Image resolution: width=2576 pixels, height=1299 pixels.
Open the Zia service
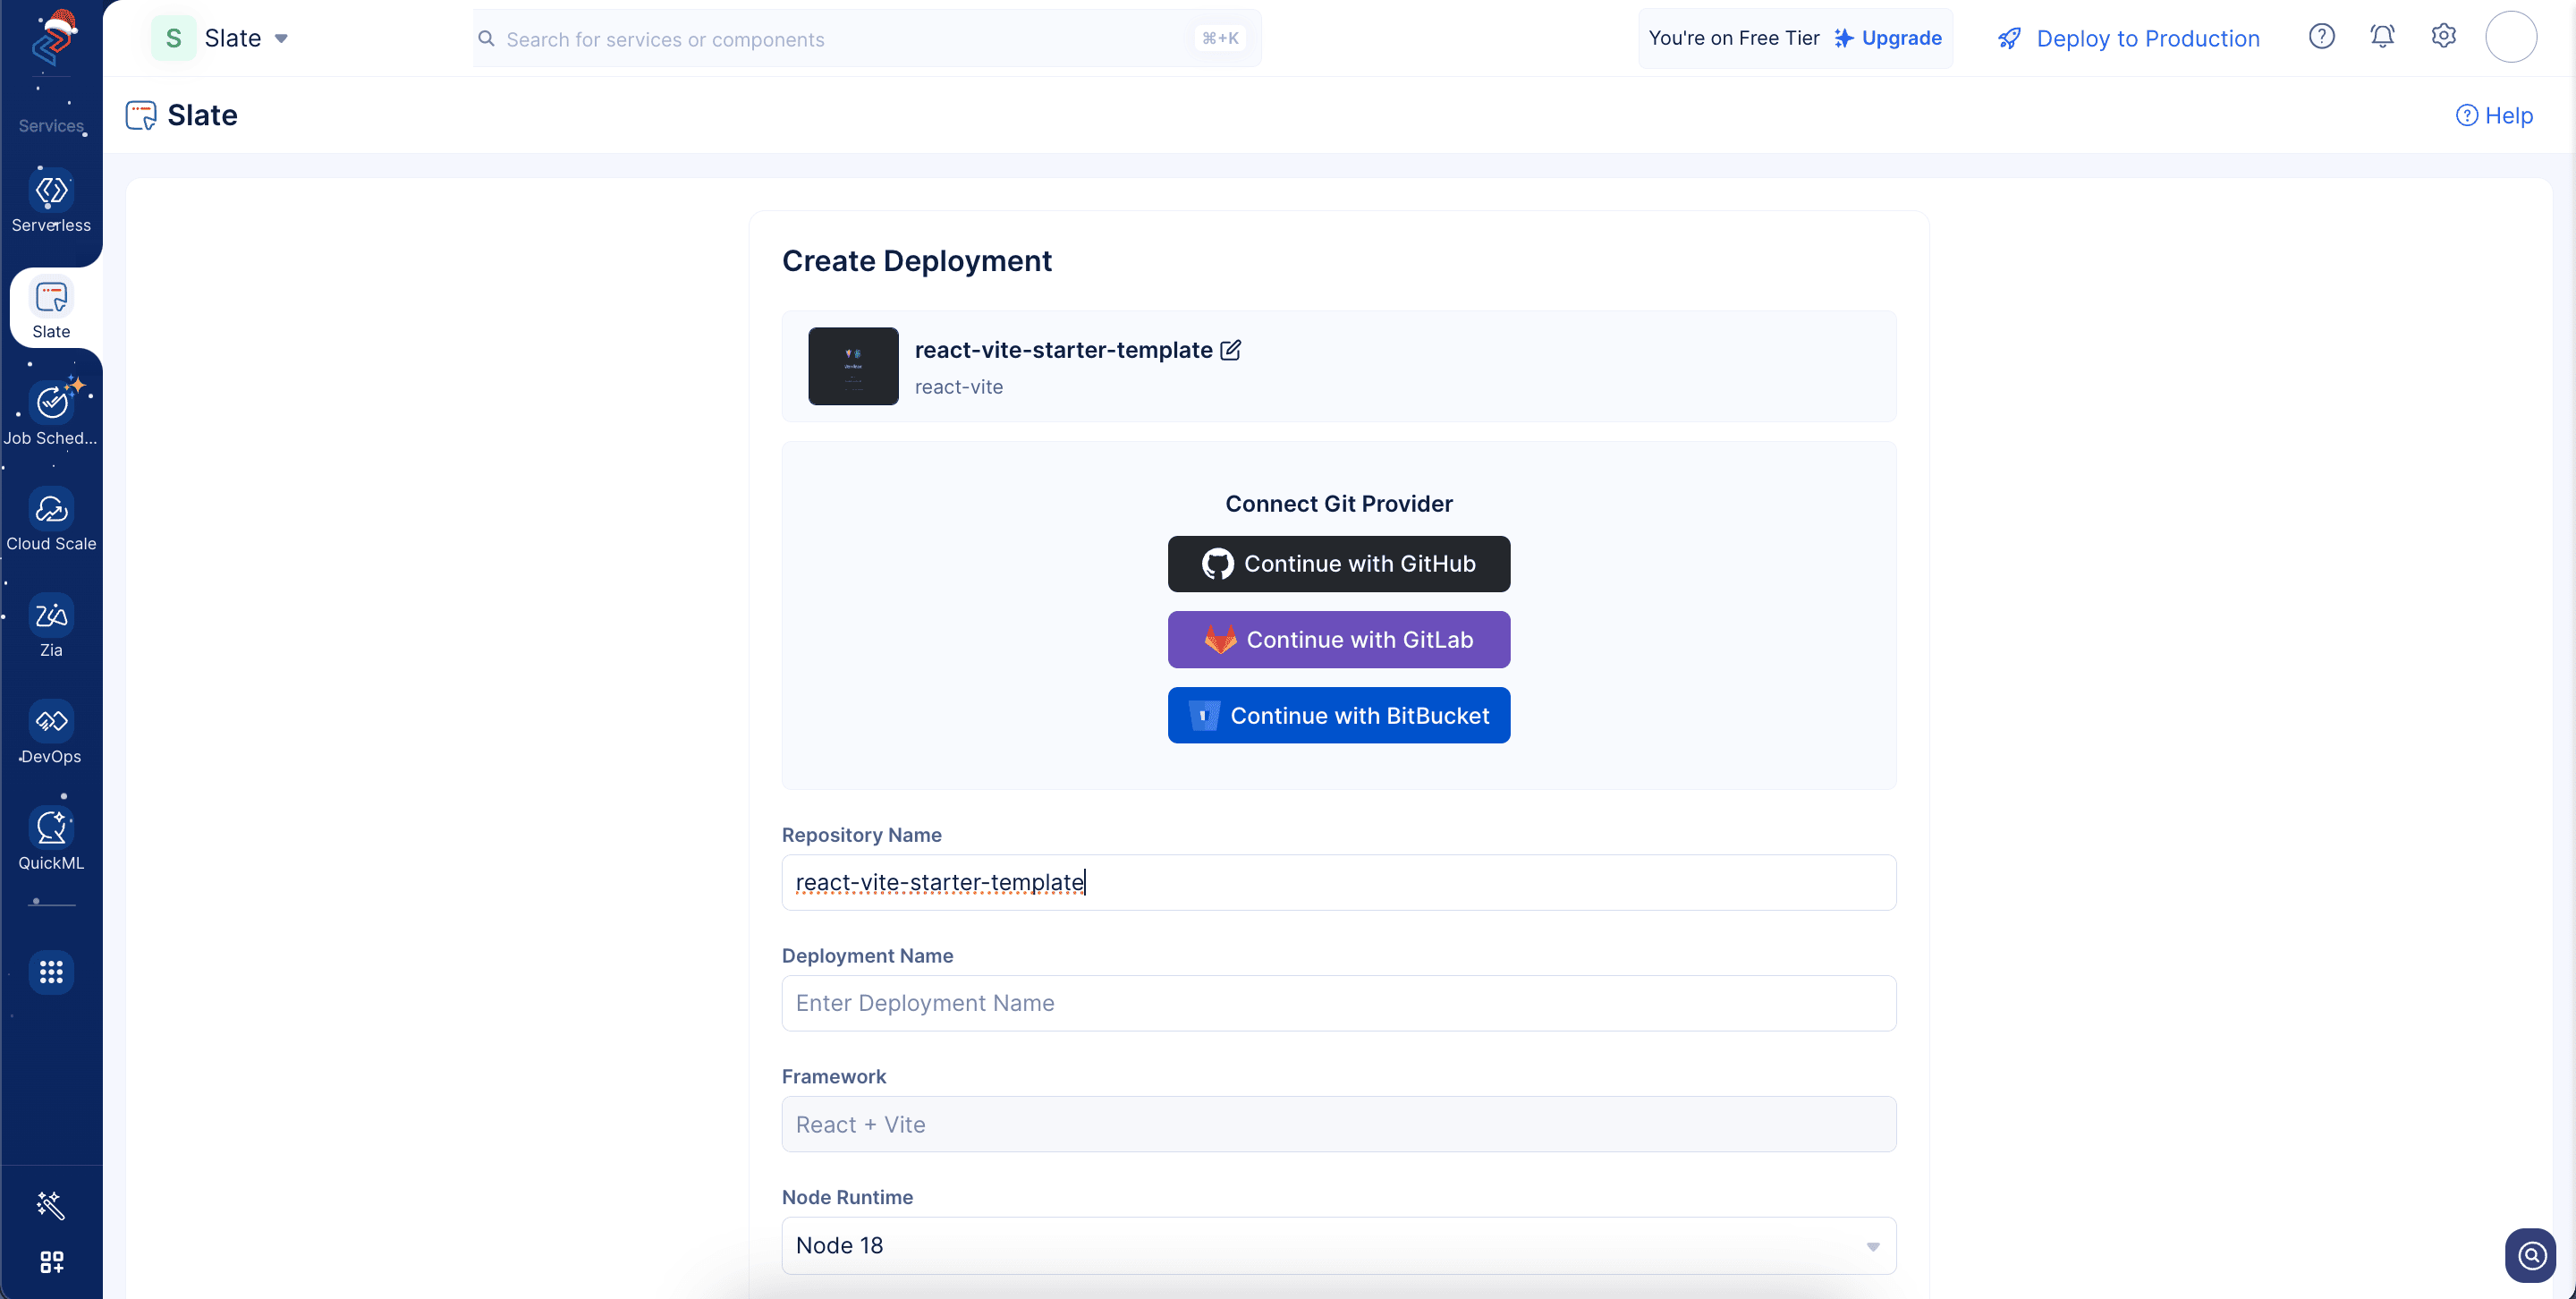pos(51,627)
